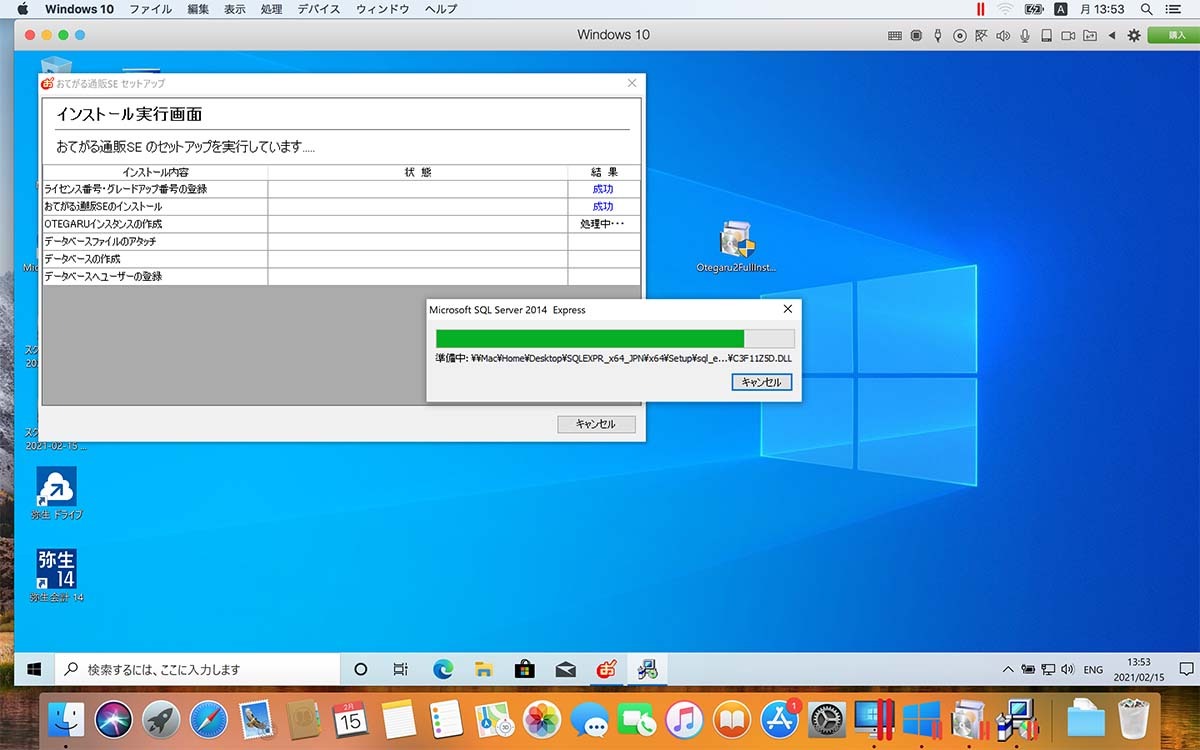Select the データベースファイルのアタッチ row
Viewport: 1200px width, 750px height.
pyautogui.click(x=341, y=241)
